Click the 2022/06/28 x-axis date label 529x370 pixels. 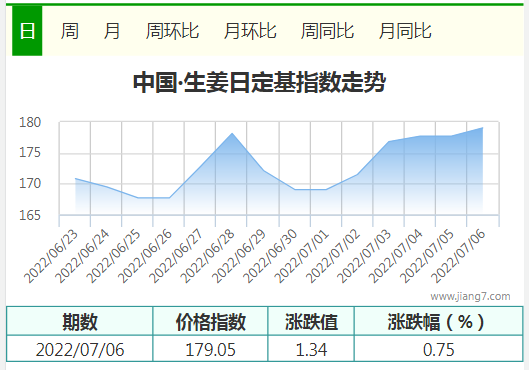coord(207,256)
